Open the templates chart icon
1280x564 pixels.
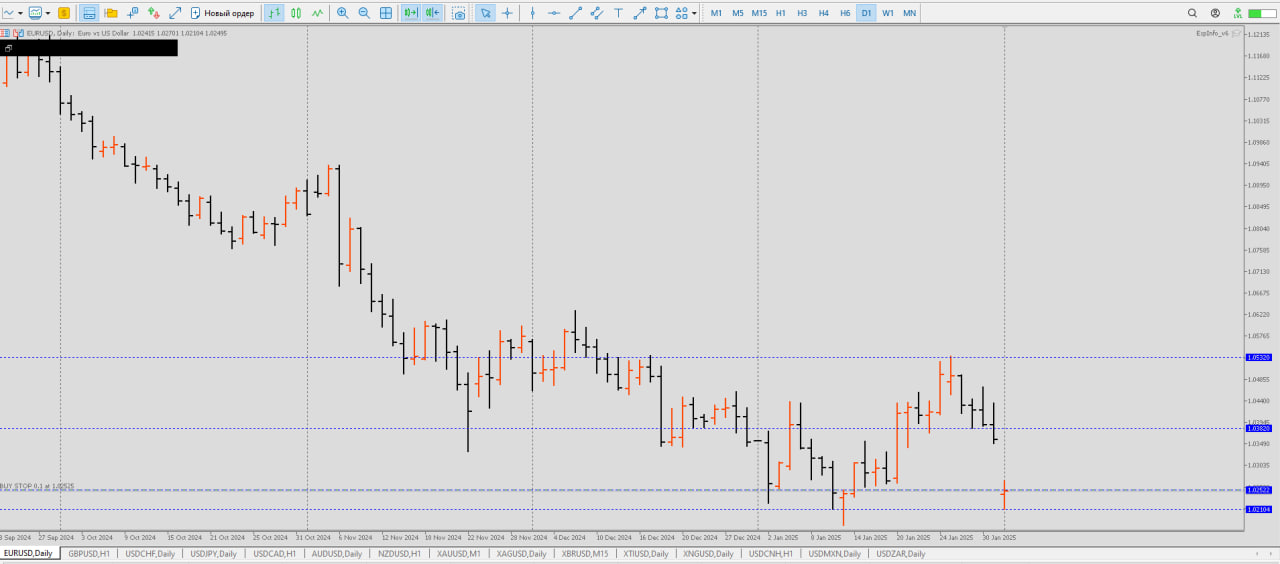pos(35,13)
